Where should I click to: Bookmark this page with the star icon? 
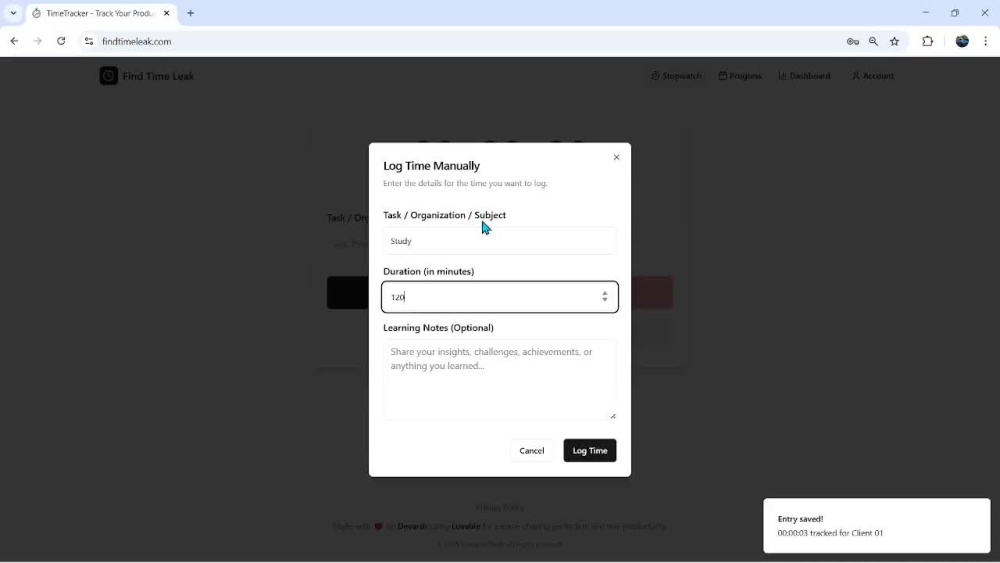895,41
